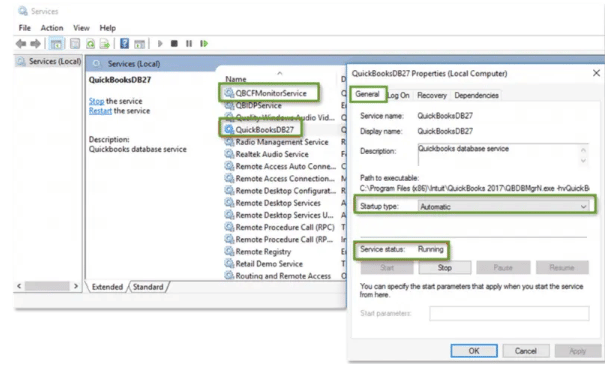Viewport: 607px width, 366px height.
Task: Open the File menu
Action: (24, 28)
